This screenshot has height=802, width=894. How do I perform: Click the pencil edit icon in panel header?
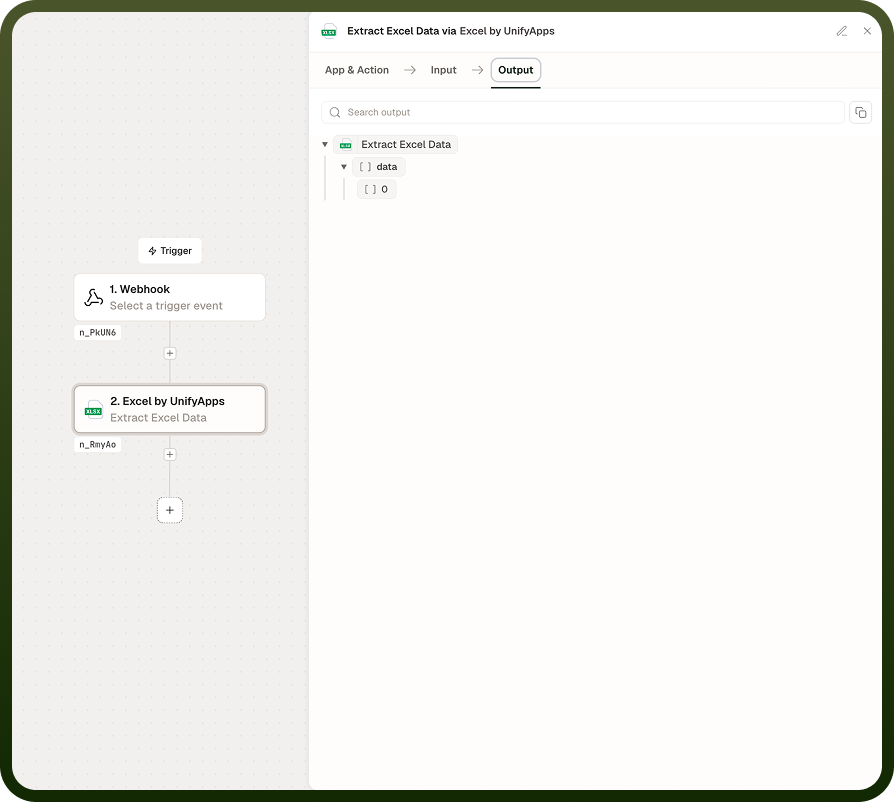tap(842, 31)
